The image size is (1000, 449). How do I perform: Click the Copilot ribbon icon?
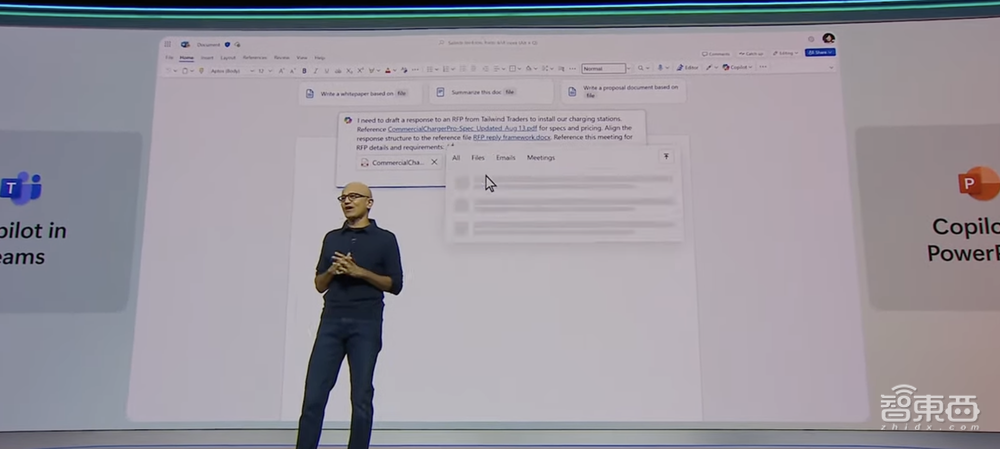pyautogui.click(x=734, y=67)
